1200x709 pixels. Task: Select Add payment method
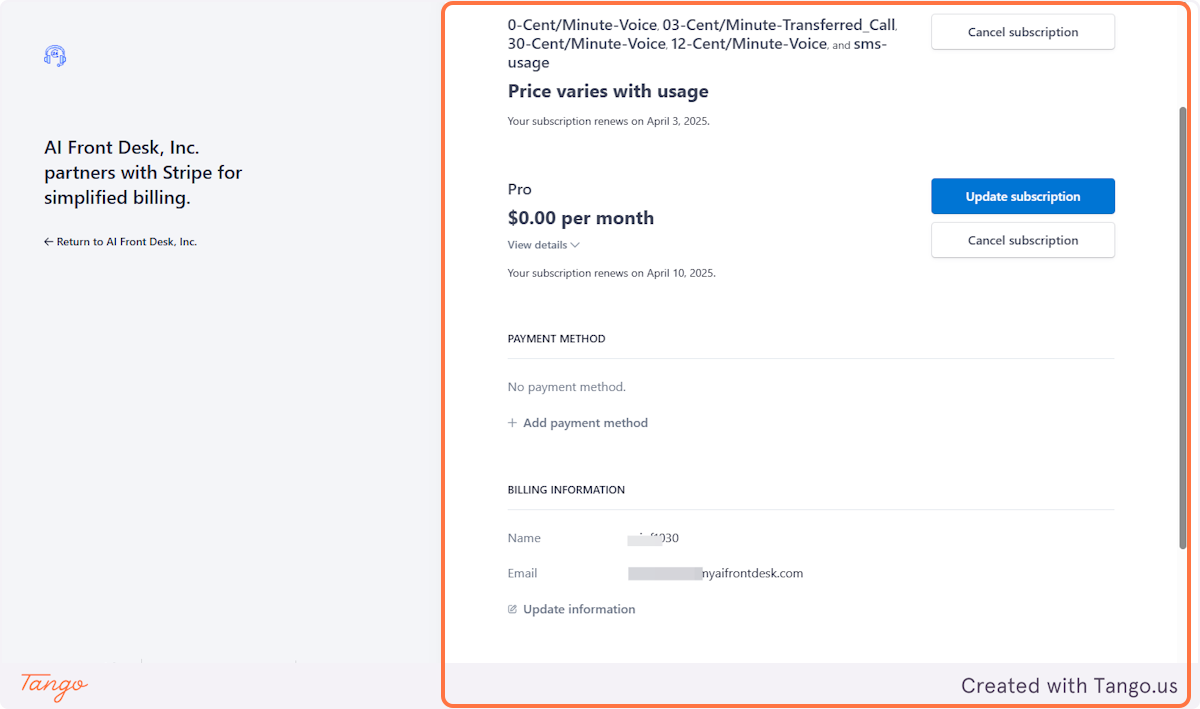click(x=585, y=422)
